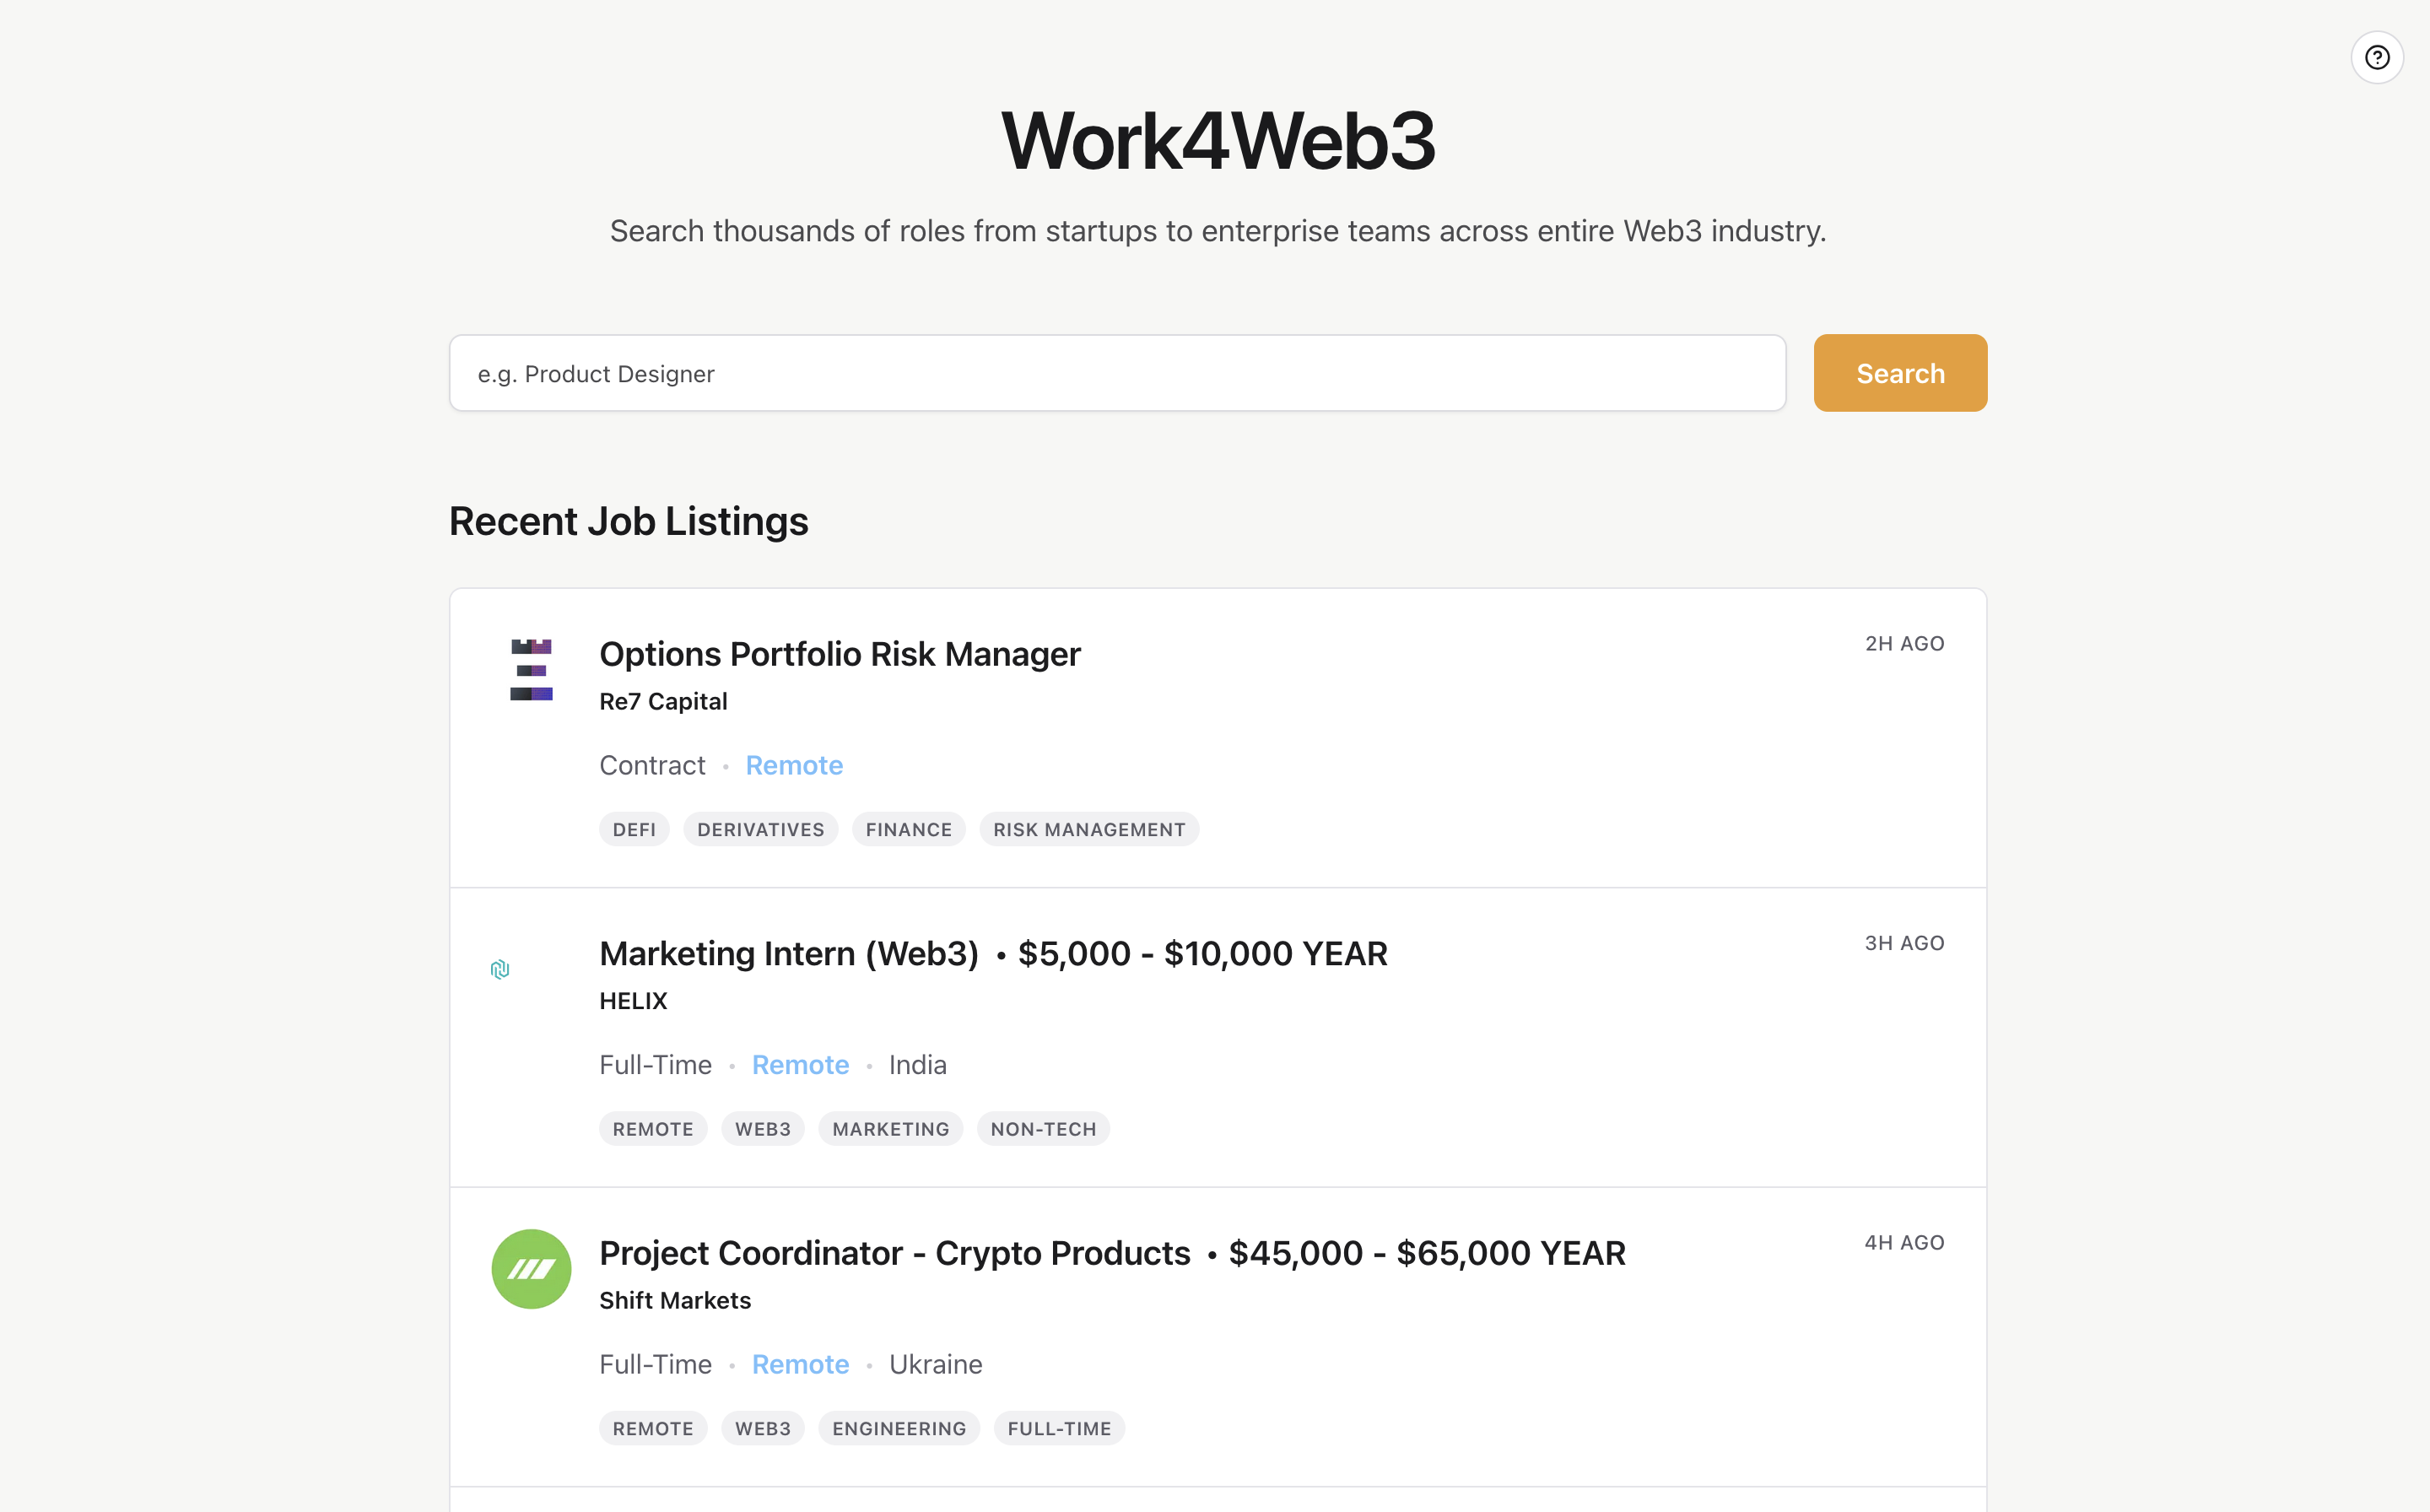Click the Shift Markets green logo

(531, 1268)
